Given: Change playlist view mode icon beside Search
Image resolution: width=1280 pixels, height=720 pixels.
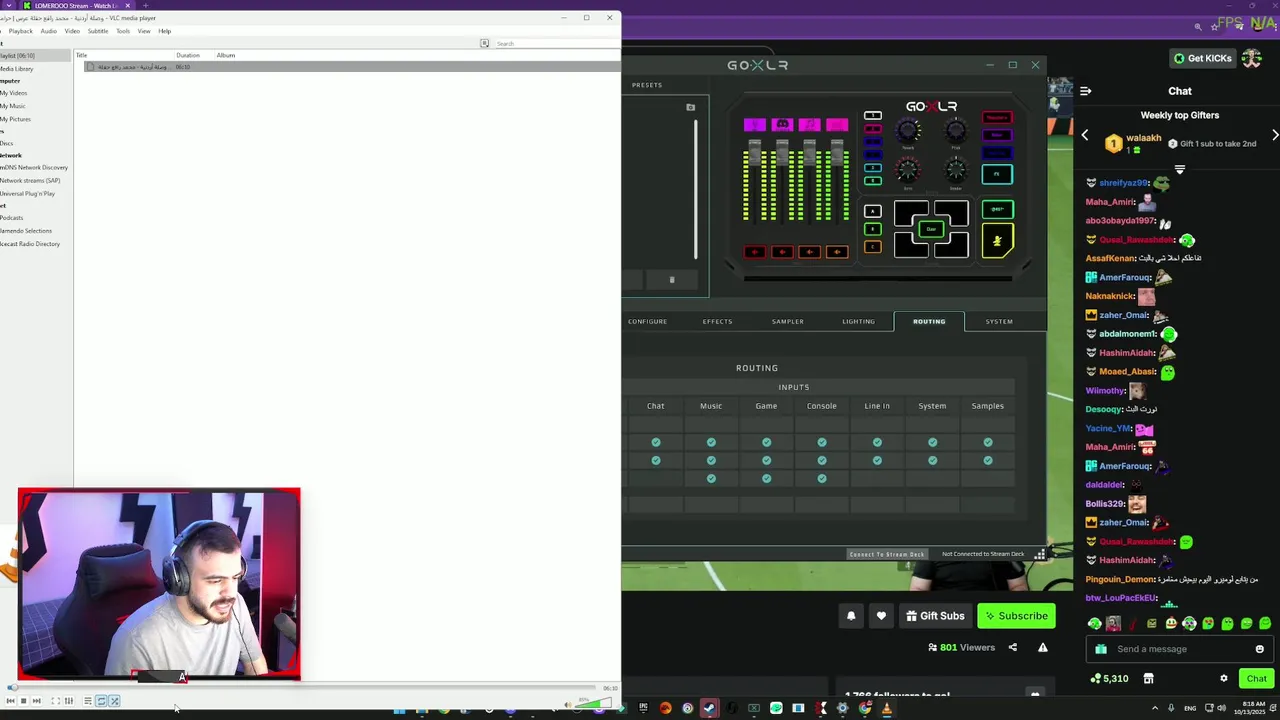Looking at the screenshot, I should (484, 43).
